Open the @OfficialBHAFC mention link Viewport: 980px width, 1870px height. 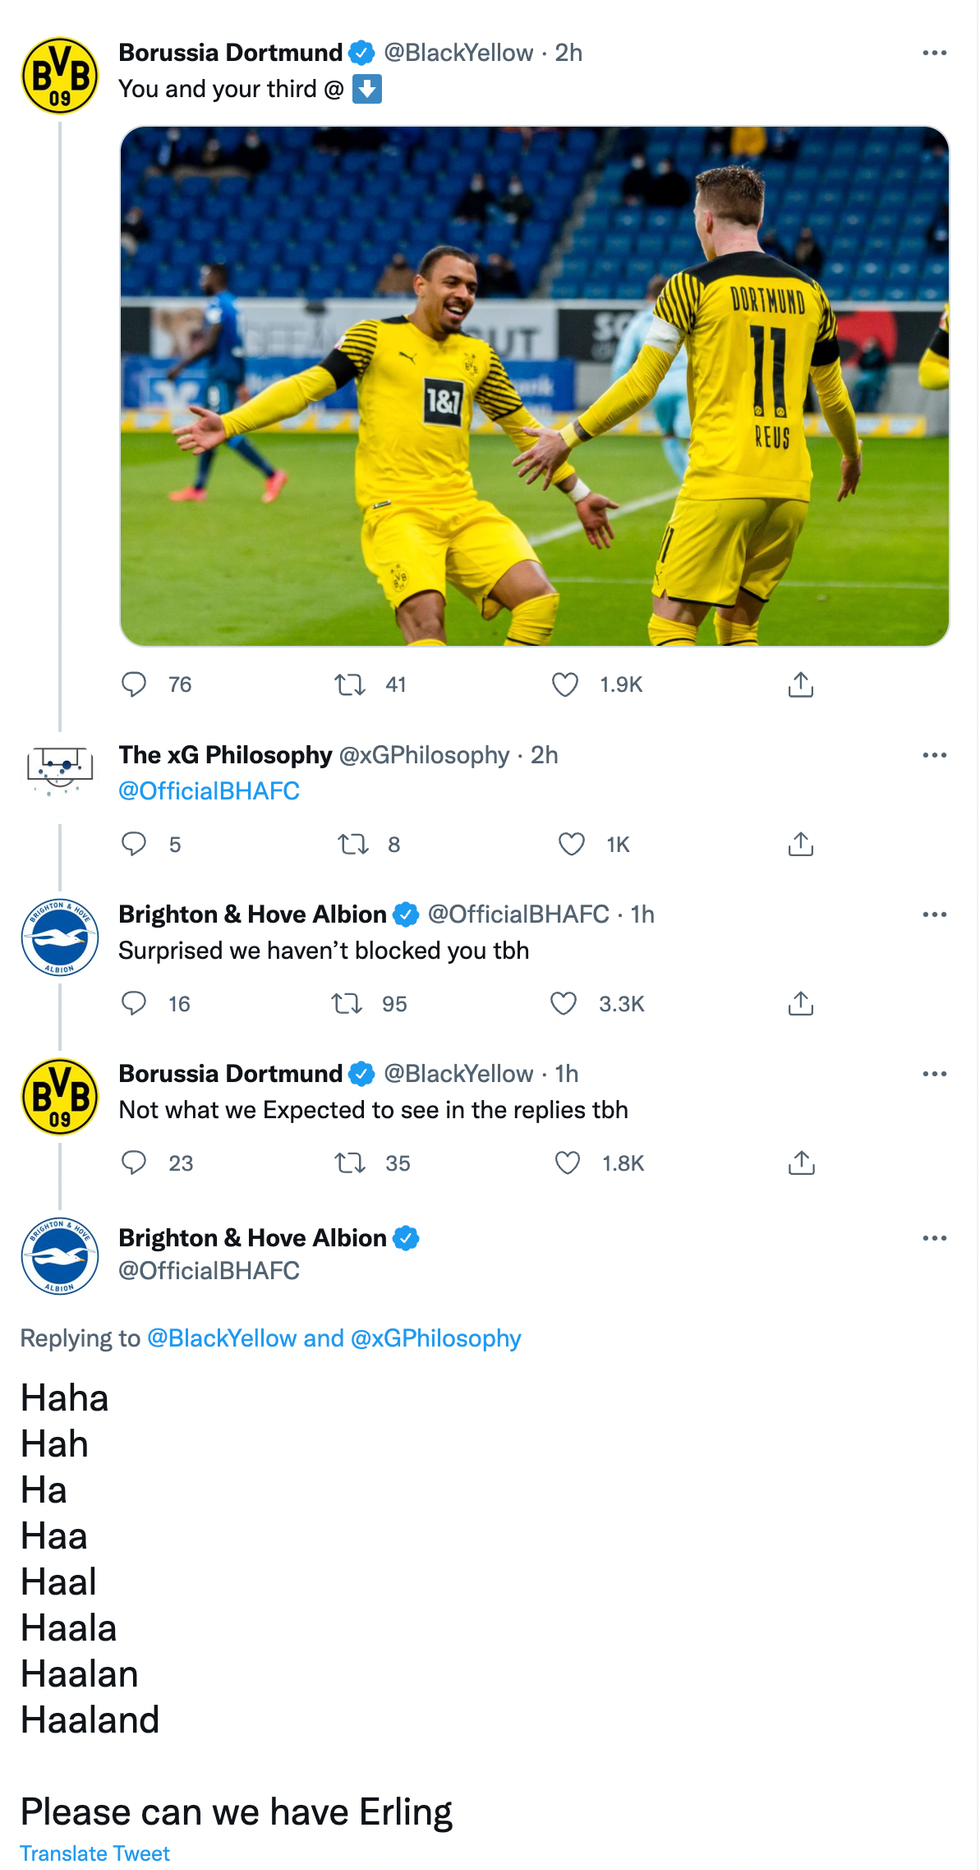(207, 790)
